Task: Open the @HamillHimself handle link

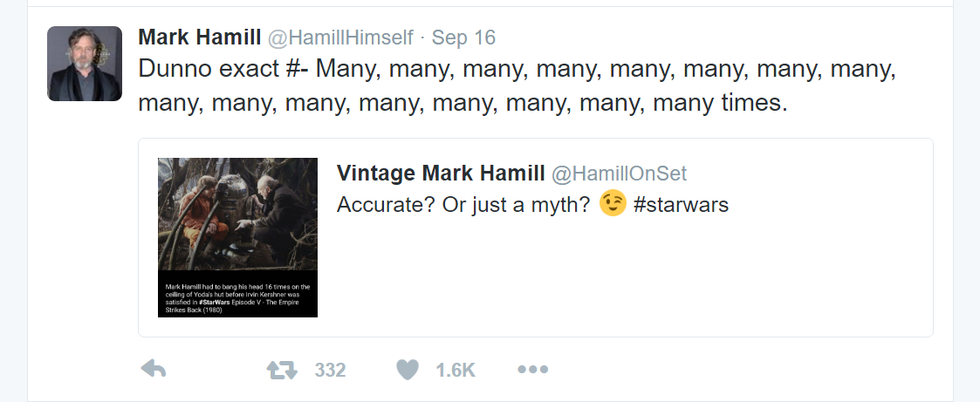Action: (x=340, y=38)
